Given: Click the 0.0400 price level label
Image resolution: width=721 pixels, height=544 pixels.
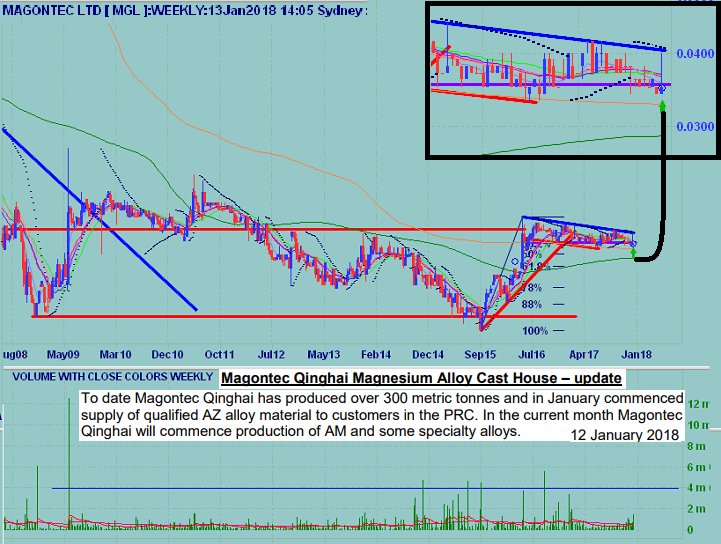Looking at the screenshot, I should coord(695,54).
